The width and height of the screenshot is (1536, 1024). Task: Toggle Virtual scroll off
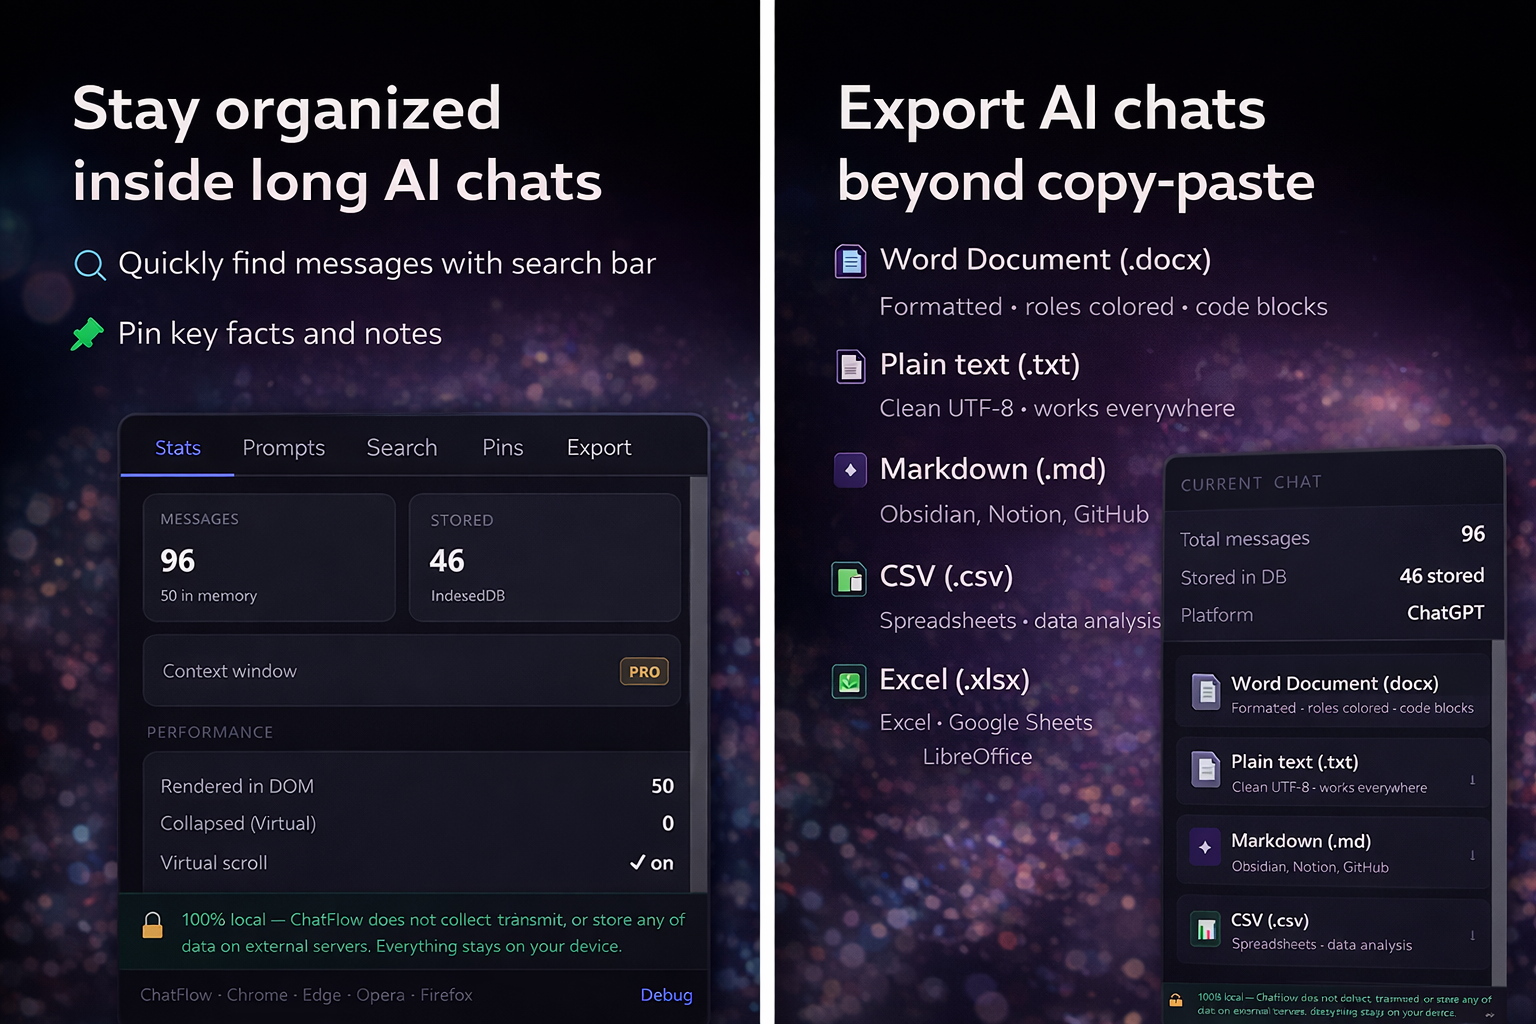click(x=650, y=862)
